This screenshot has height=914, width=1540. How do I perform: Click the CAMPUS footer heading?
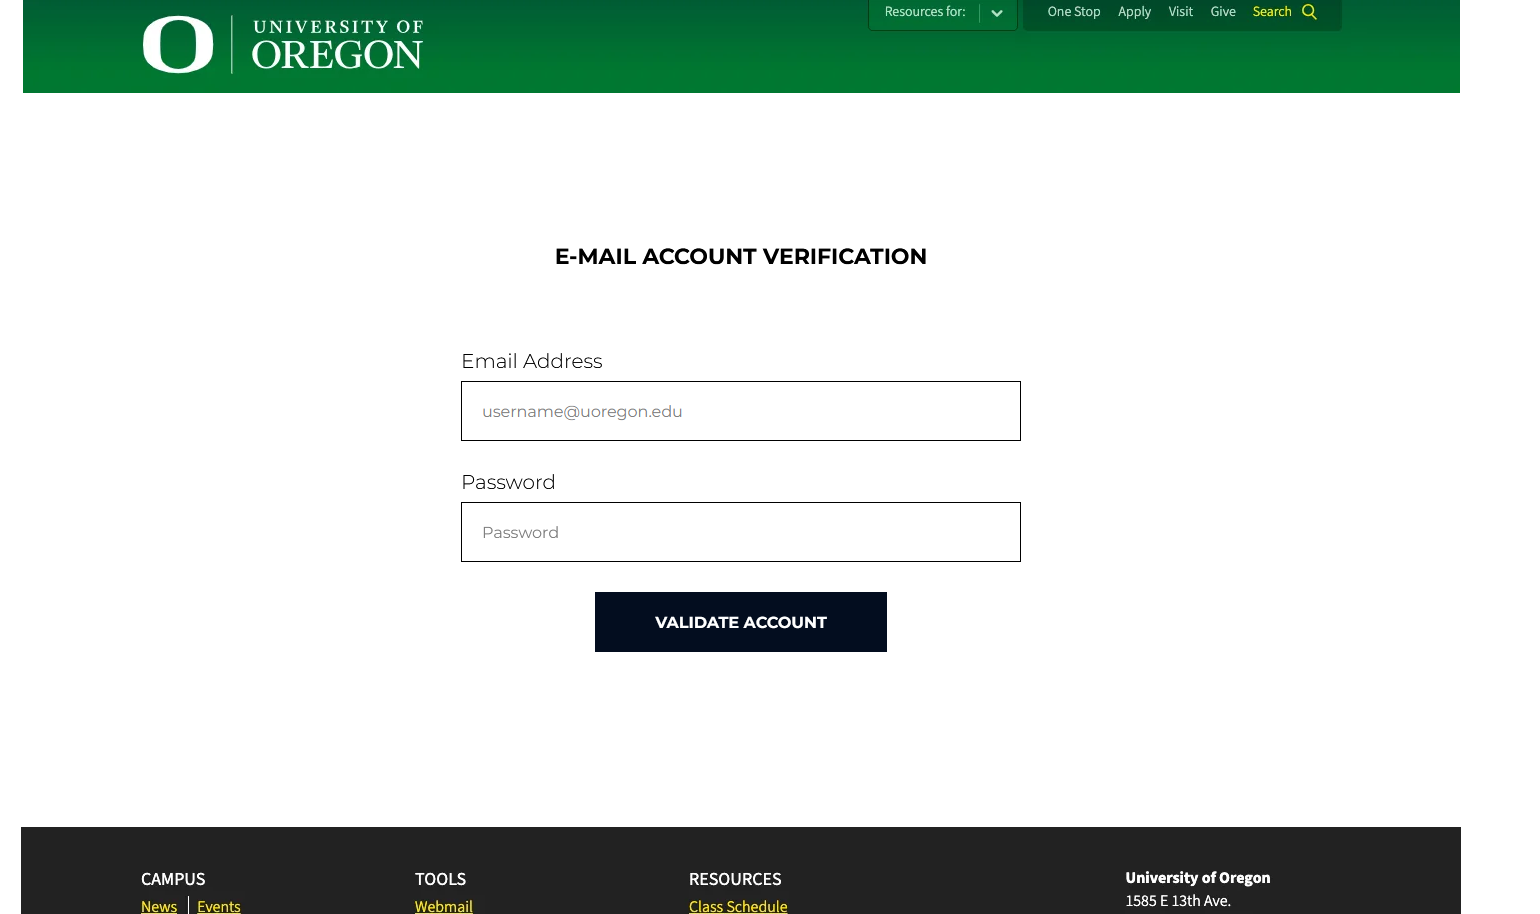point(172,879)
